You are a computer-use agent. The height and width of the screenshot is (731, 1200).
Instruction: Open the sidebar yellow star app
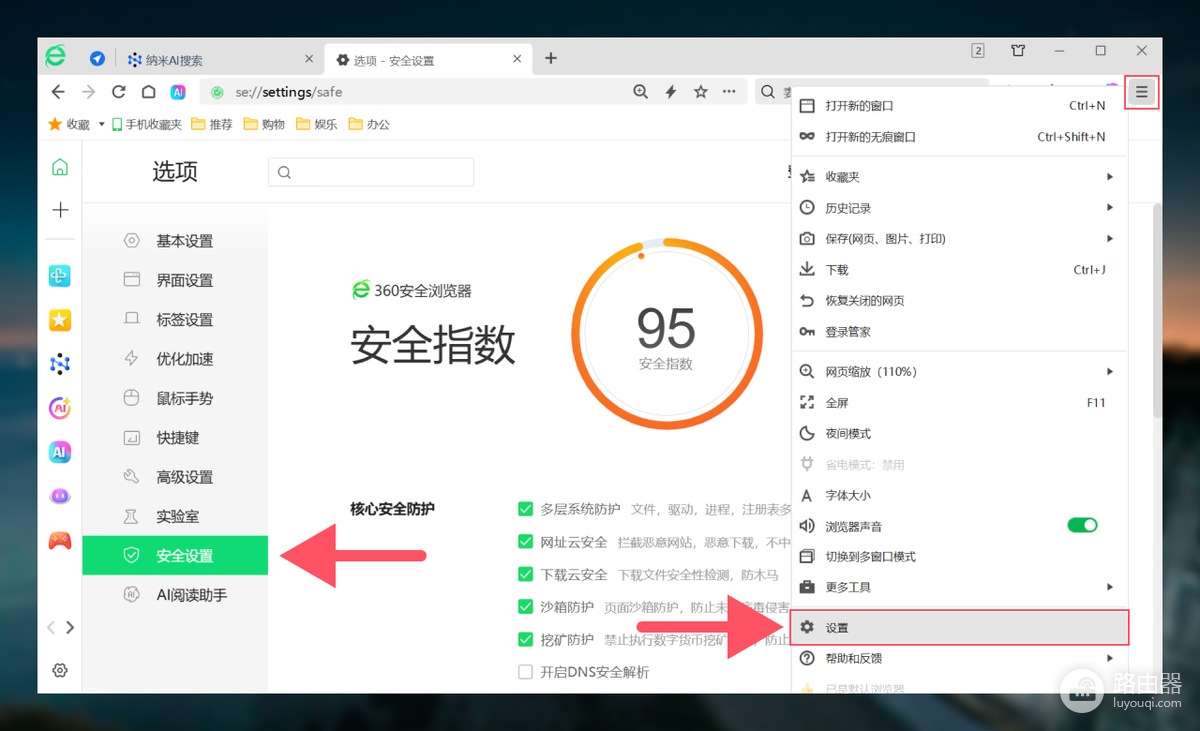(60, 320)
